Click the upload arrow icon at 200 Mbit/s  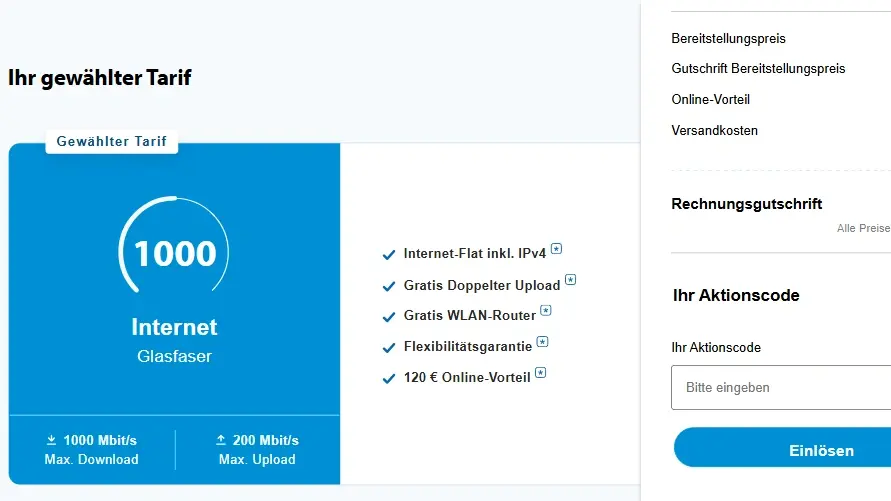point(221,440)
